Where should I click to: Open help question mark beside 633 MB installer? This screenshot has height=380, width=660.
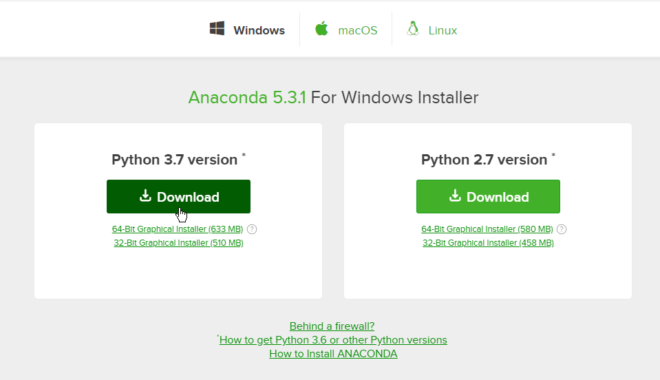[252, 229]
